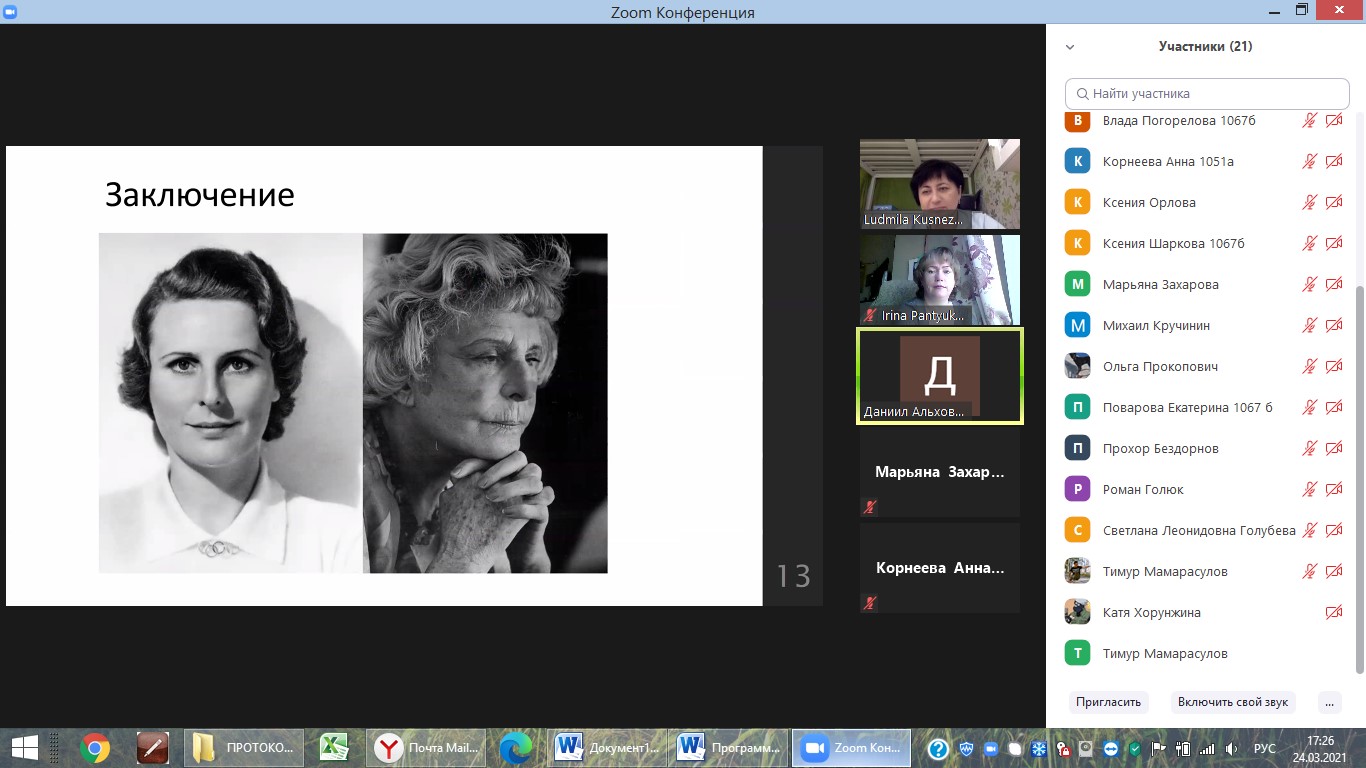Click camera-off icon in Марьяна Захарова list row
This screenshot has width=1366, height=768.
1334,285
